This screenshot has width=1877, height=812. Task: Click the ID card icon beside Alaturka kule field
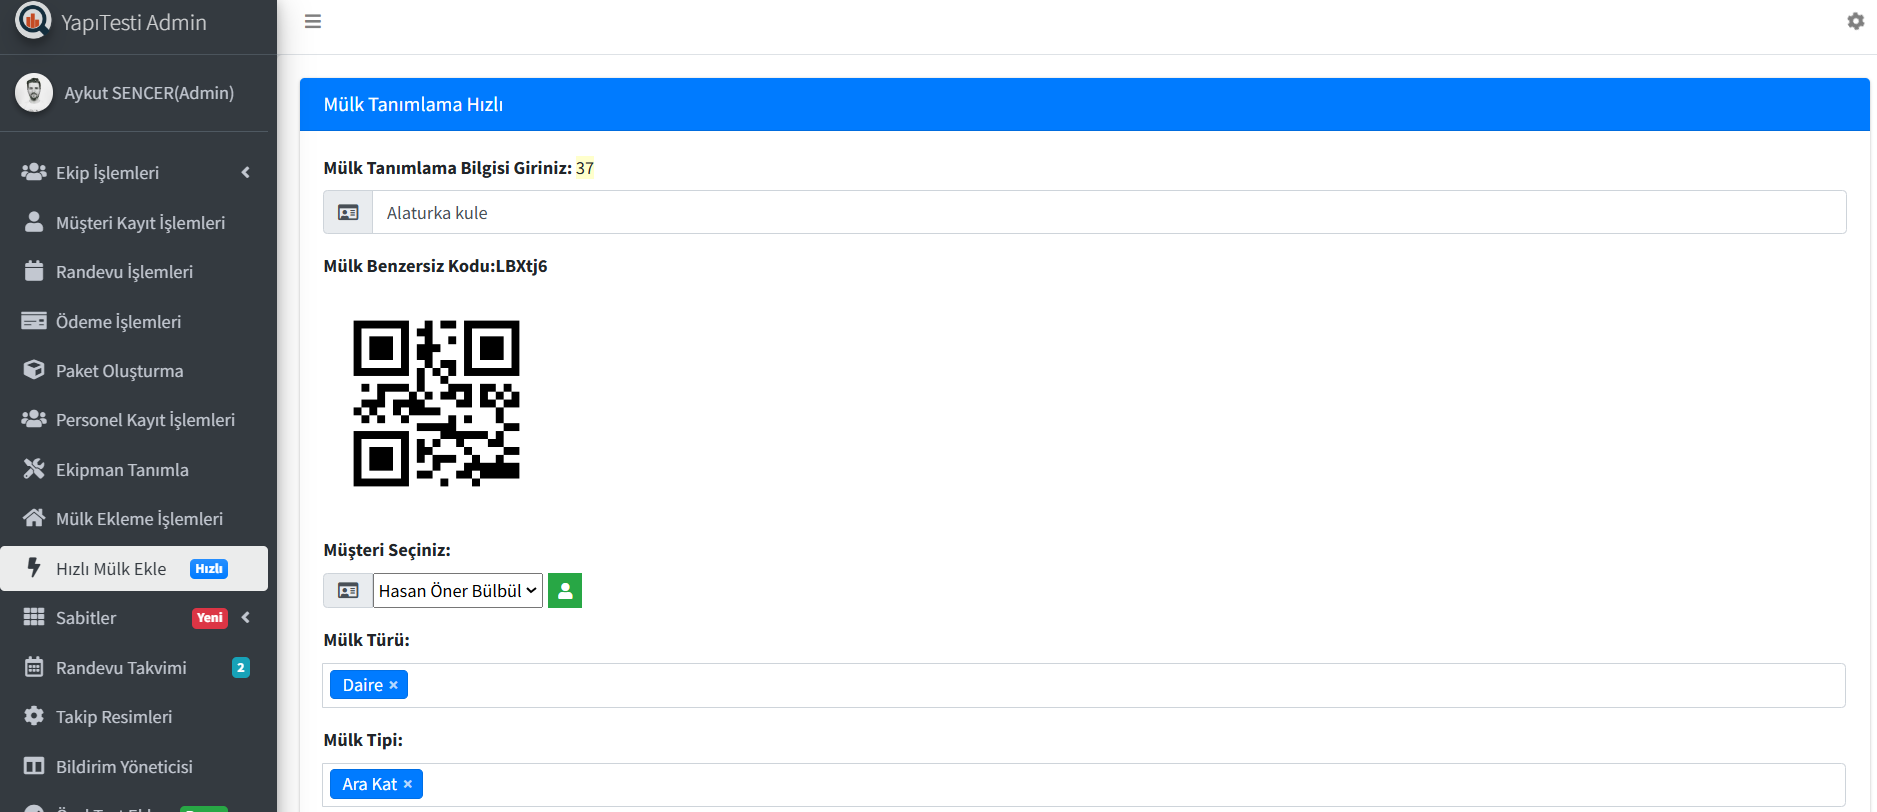(348, 213)
